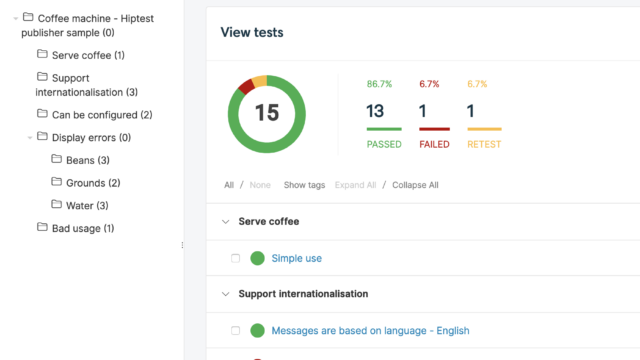Select Beans (3) tree item
This screenshot has height=360, width=640.
[x=88, y=160]
